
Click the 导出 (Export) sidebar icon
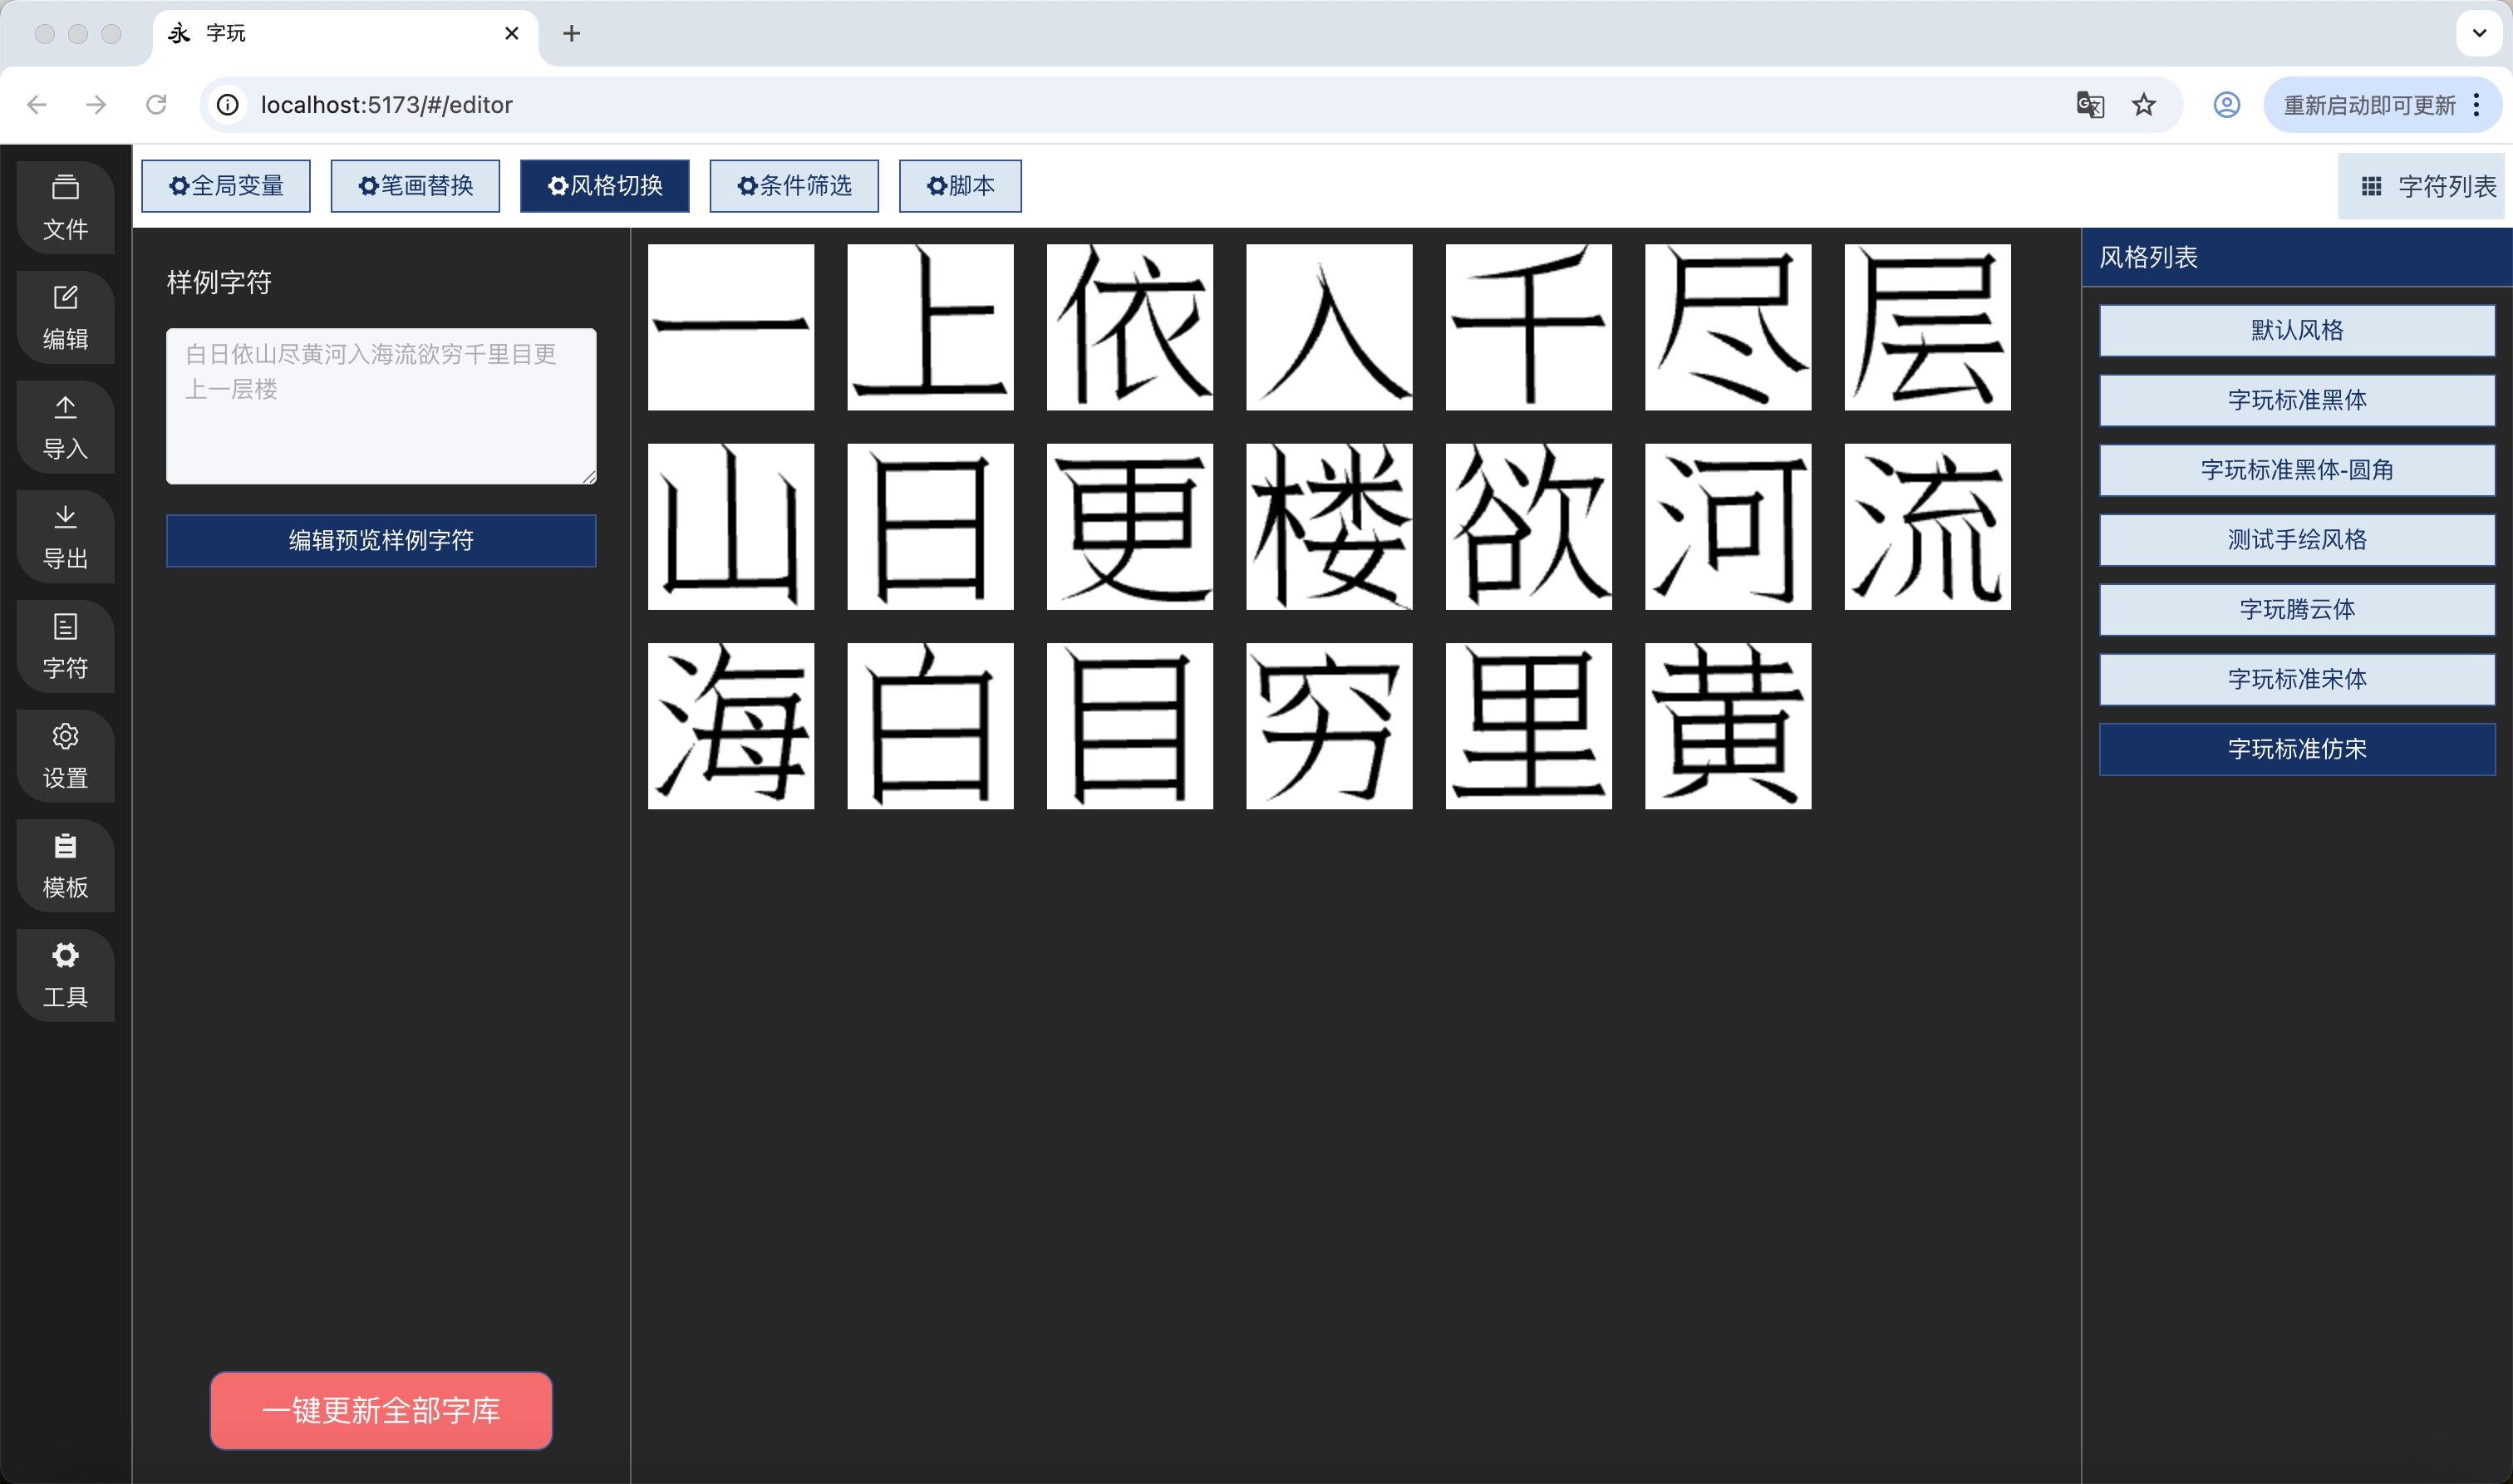click(x=65, y=537)
